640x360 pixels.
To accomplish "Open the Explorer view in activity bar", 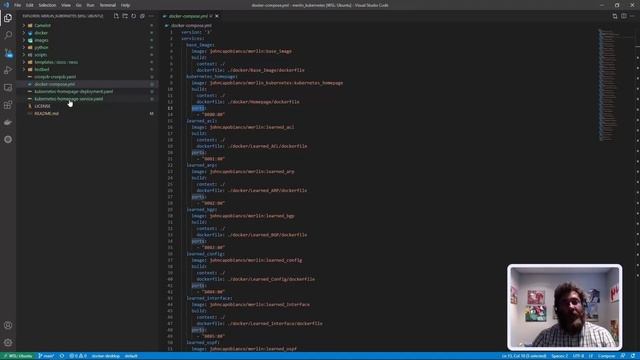I will (x=8, y=18).
